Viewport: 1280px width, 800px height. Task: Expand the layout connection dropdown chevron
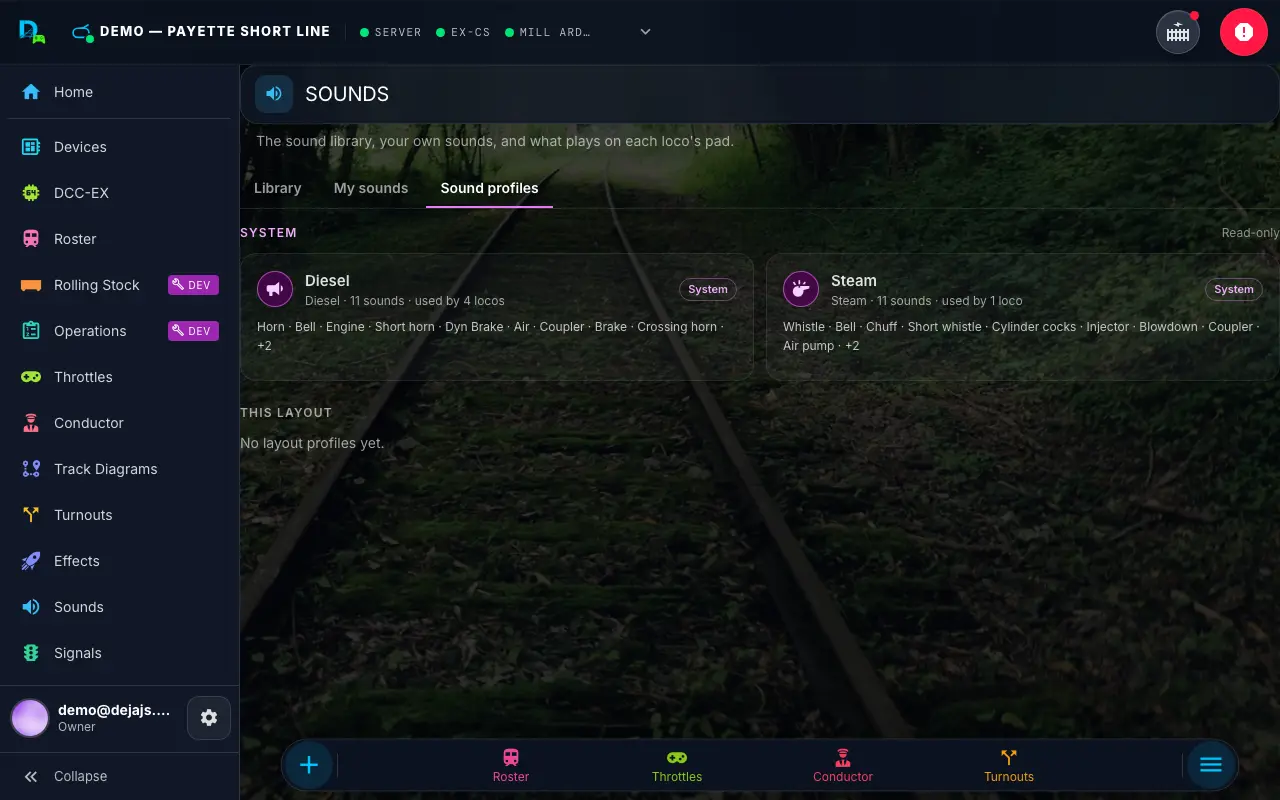pos(646,32)
